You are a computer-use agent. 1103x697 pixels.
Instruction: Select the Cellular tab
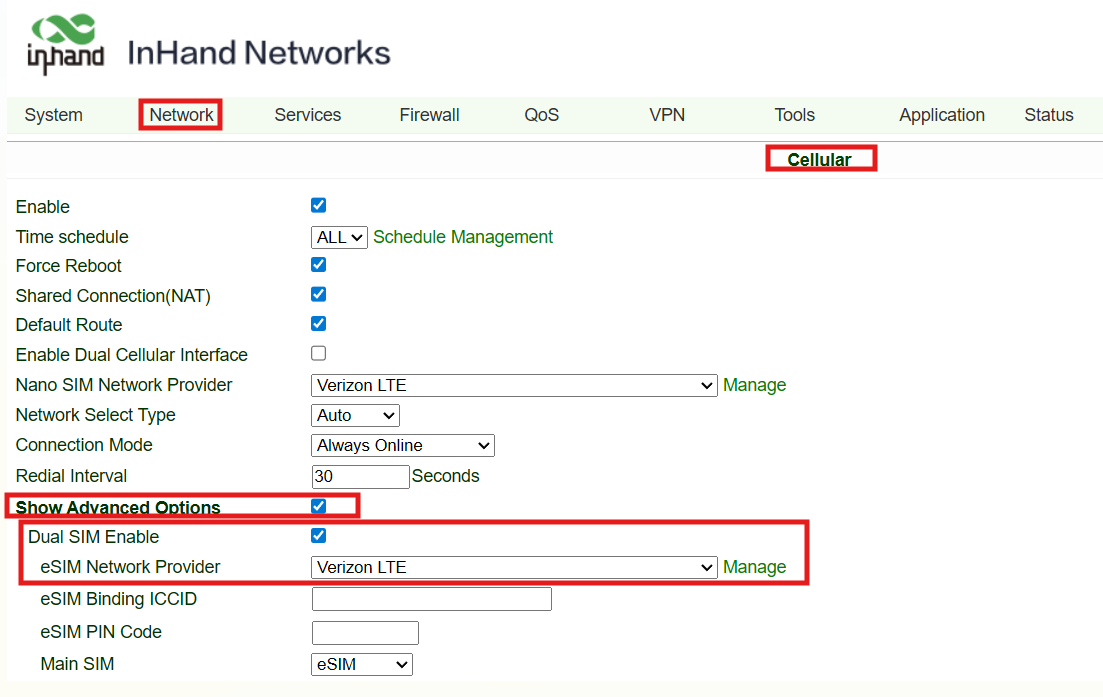click(x=820, y=160)
